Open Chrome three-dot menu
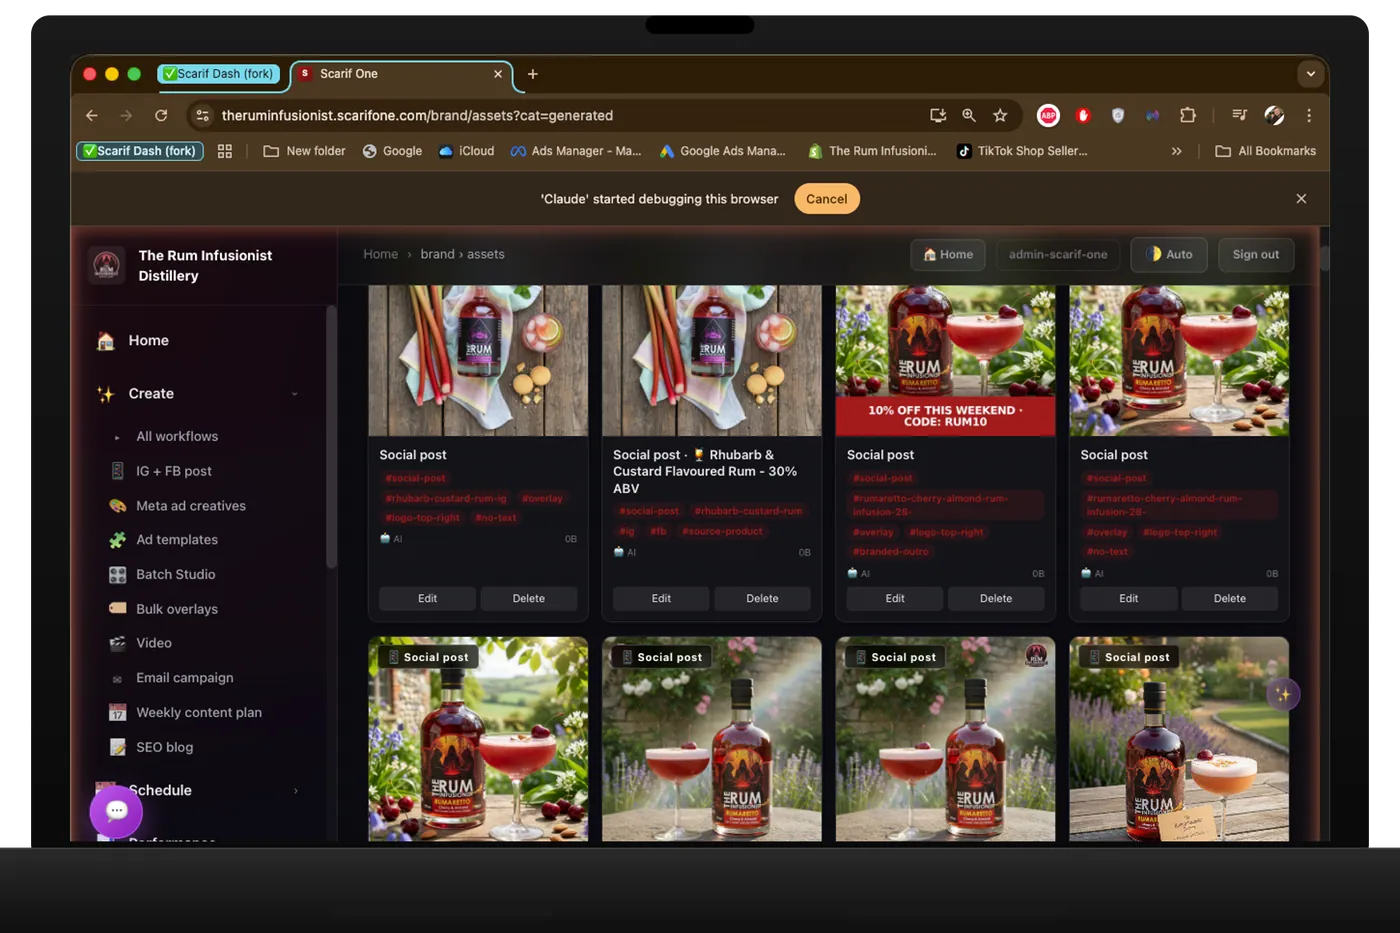Image resolution: width=1400 pixels, height=933 pixels. [x=1309, y=116]
